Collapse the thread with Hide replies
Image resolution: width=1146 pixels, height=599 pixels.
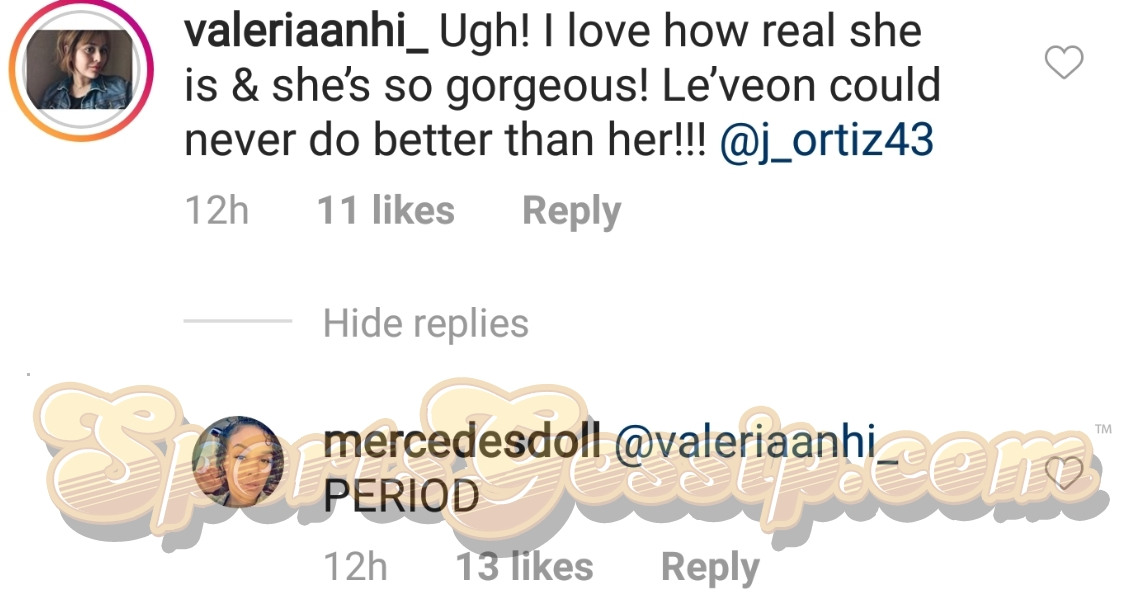[426, 323]
